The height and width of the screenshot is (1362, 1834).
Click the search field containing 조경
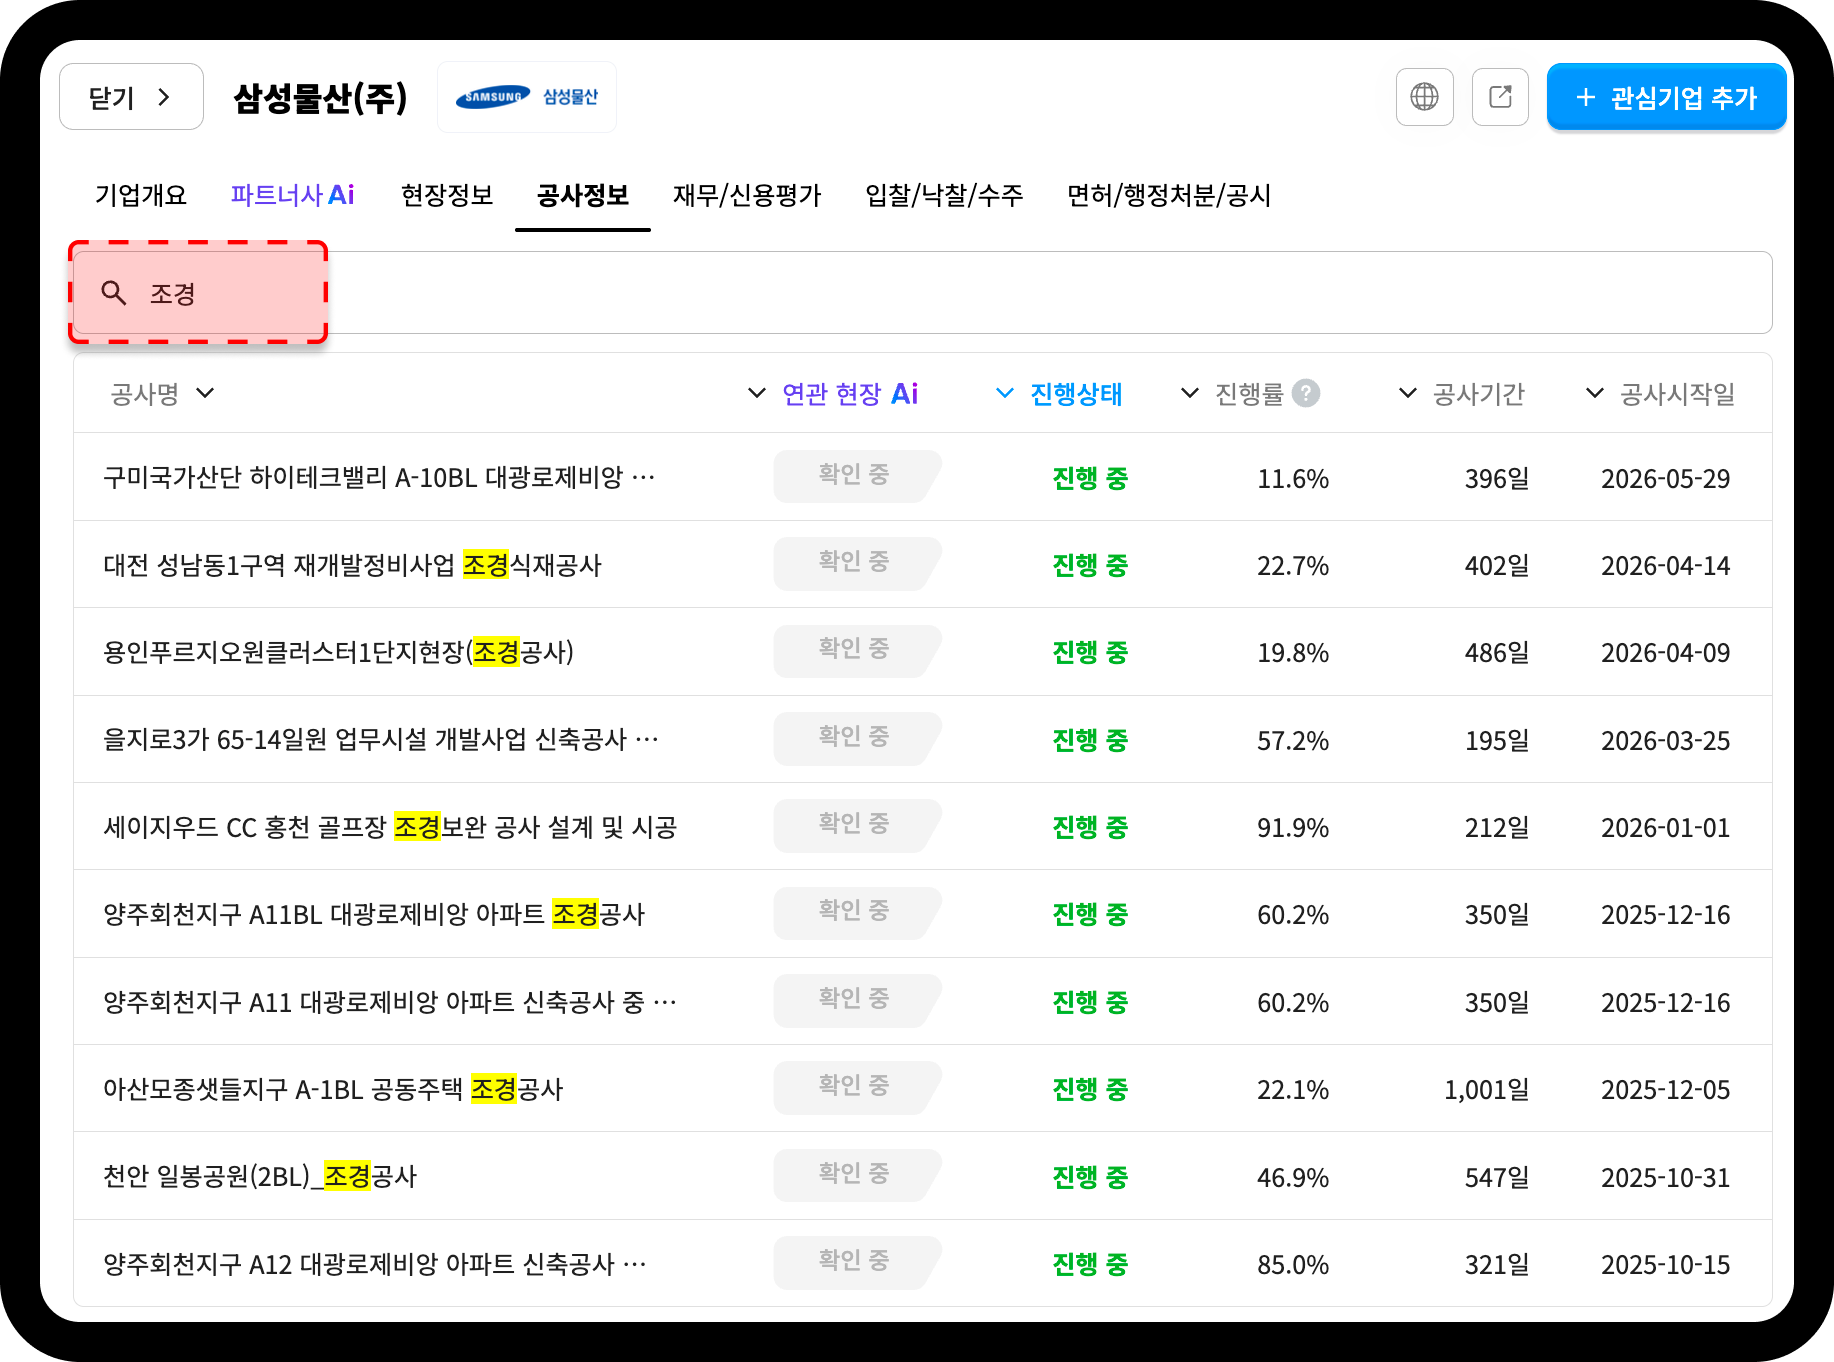922,293
